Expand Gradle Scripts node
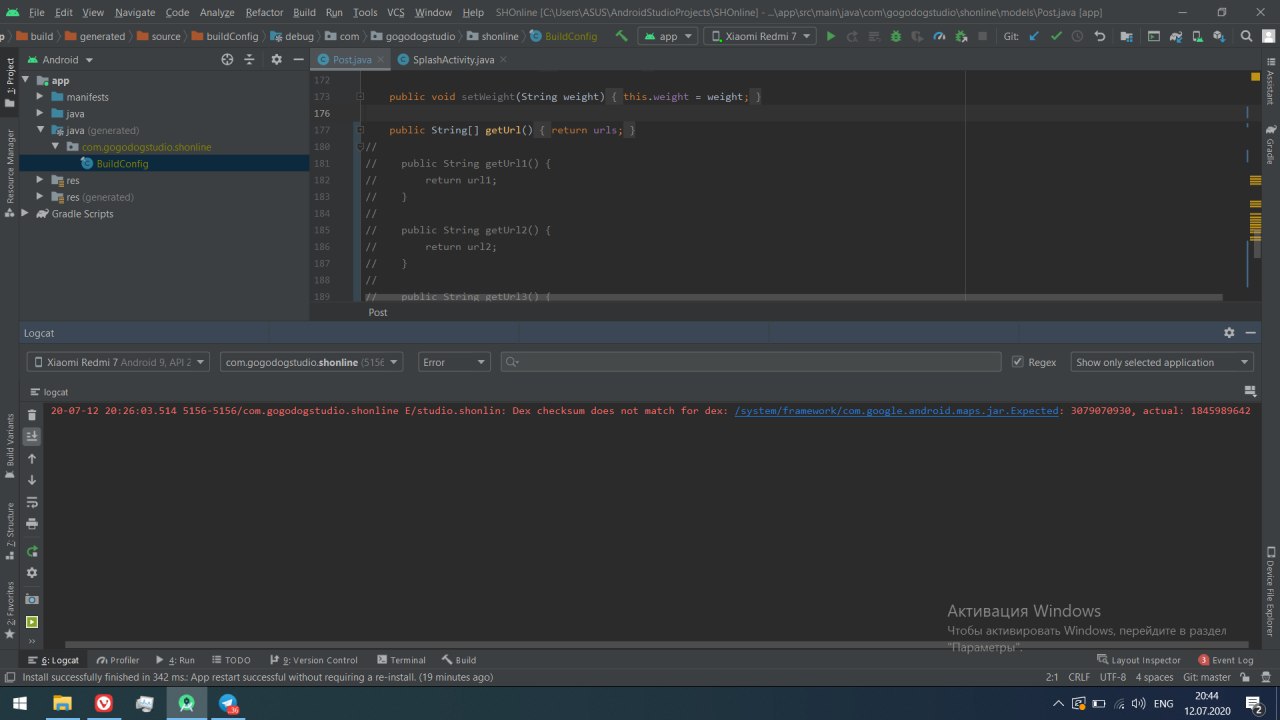The width and height of the screenshot is (1280, 720). 27,214
